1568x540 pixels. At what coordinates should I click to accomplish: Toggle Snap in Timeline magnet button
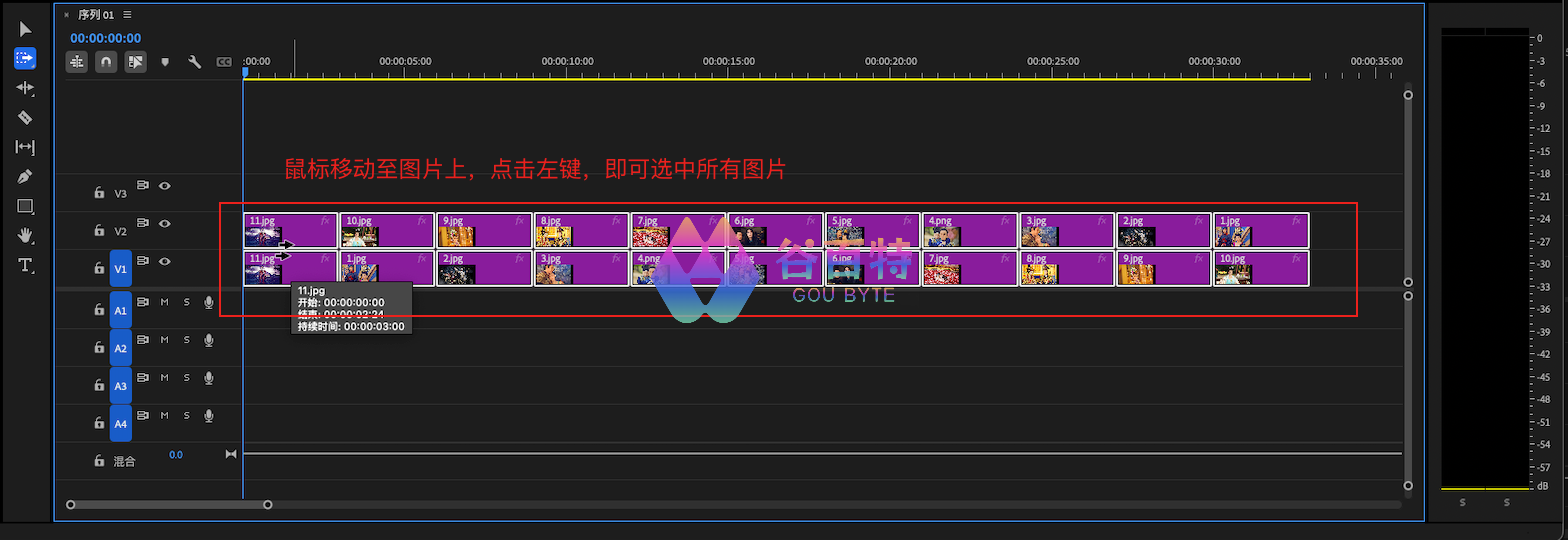106,62
